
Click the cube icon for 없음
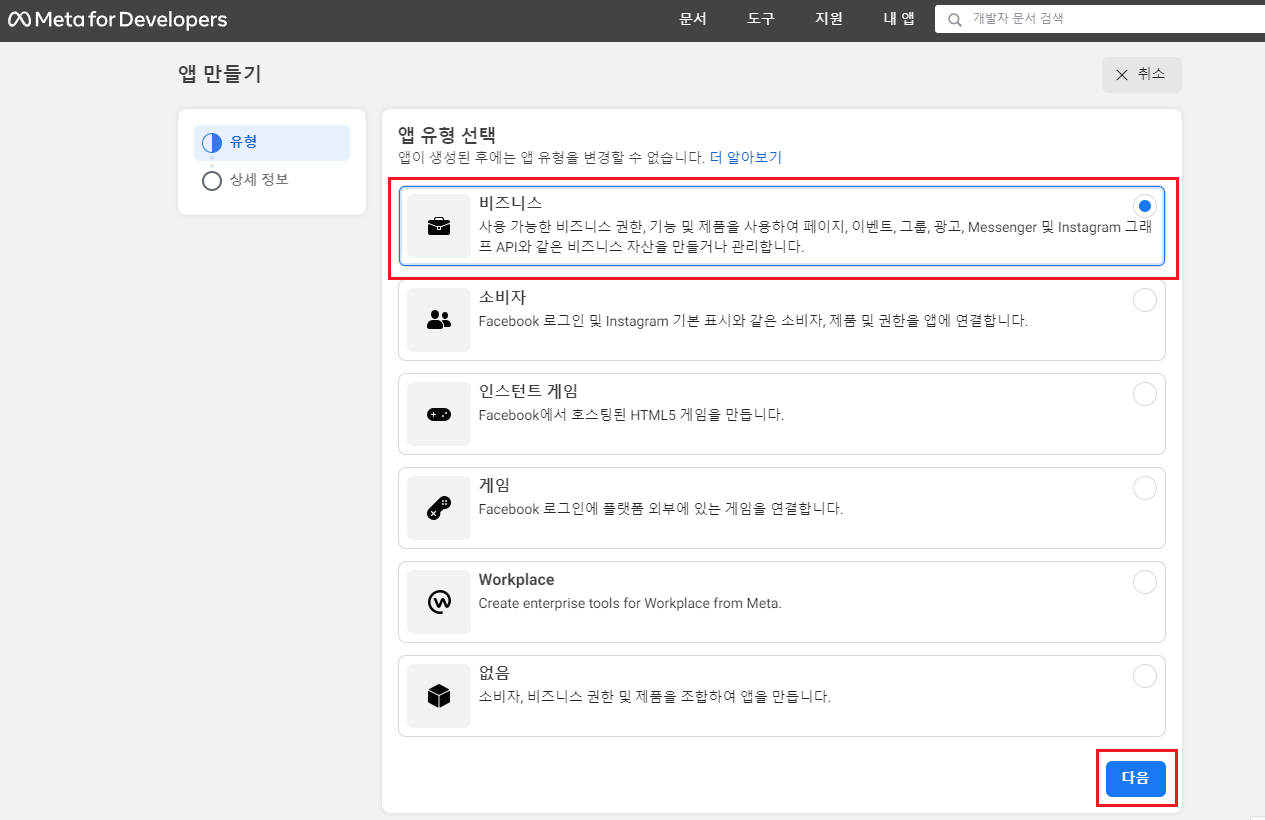pyautogui.click(x=439, y=696)
